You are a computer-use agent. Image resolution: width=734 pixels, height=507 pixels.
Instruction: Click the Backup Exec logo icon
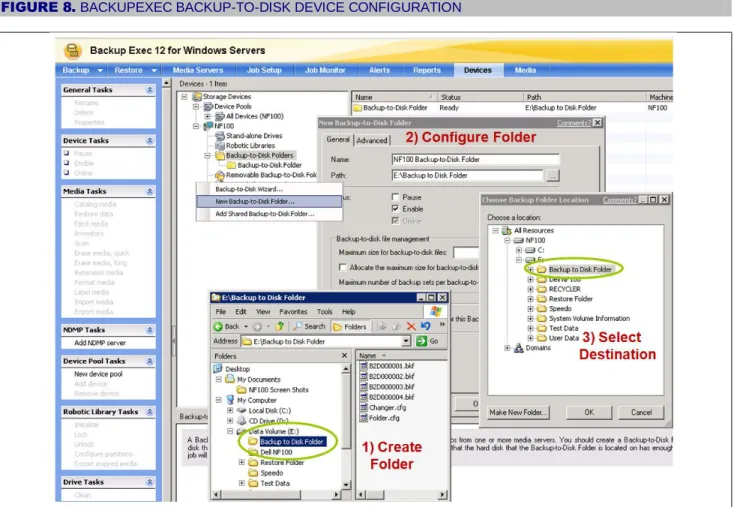pyautogui.click(x=73, y=51)
